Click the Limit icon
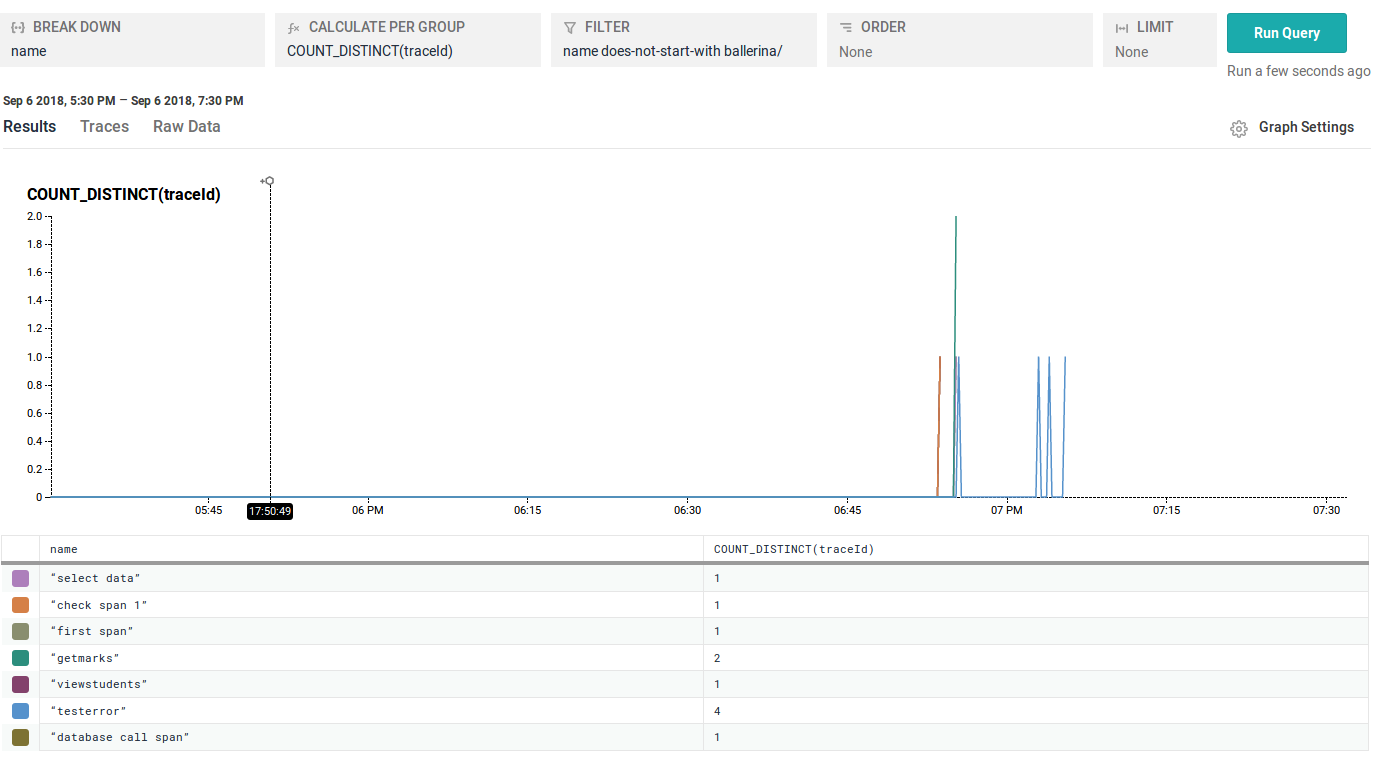 (1122, 28)
